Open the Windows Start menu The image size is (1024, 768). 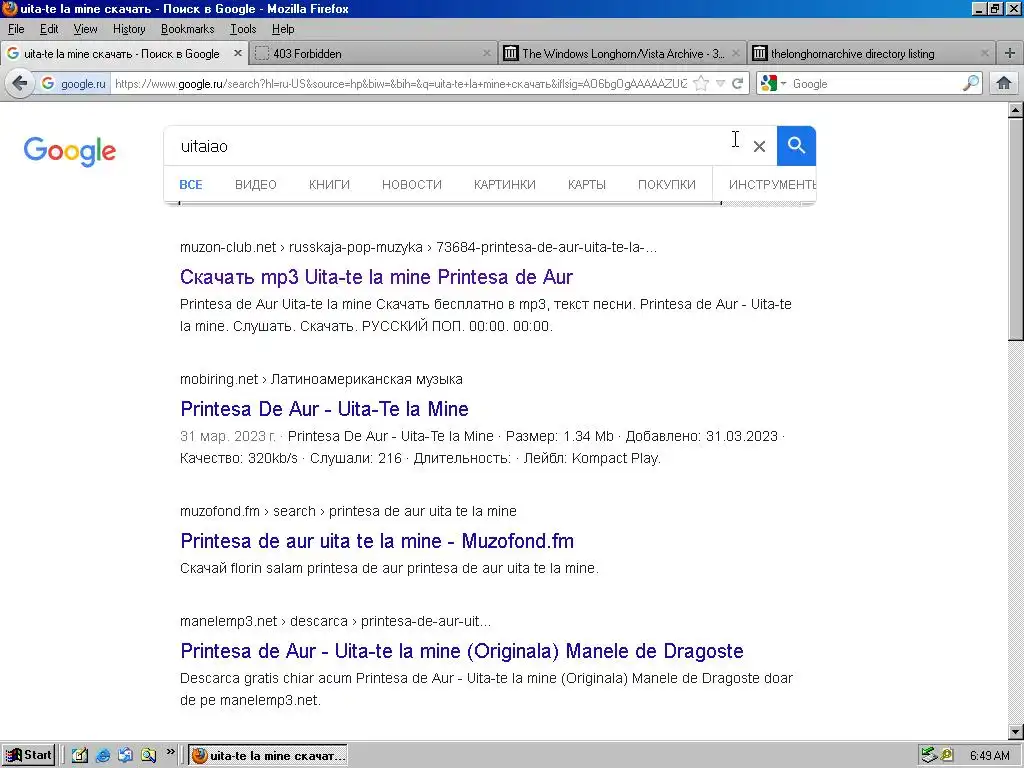28,755
